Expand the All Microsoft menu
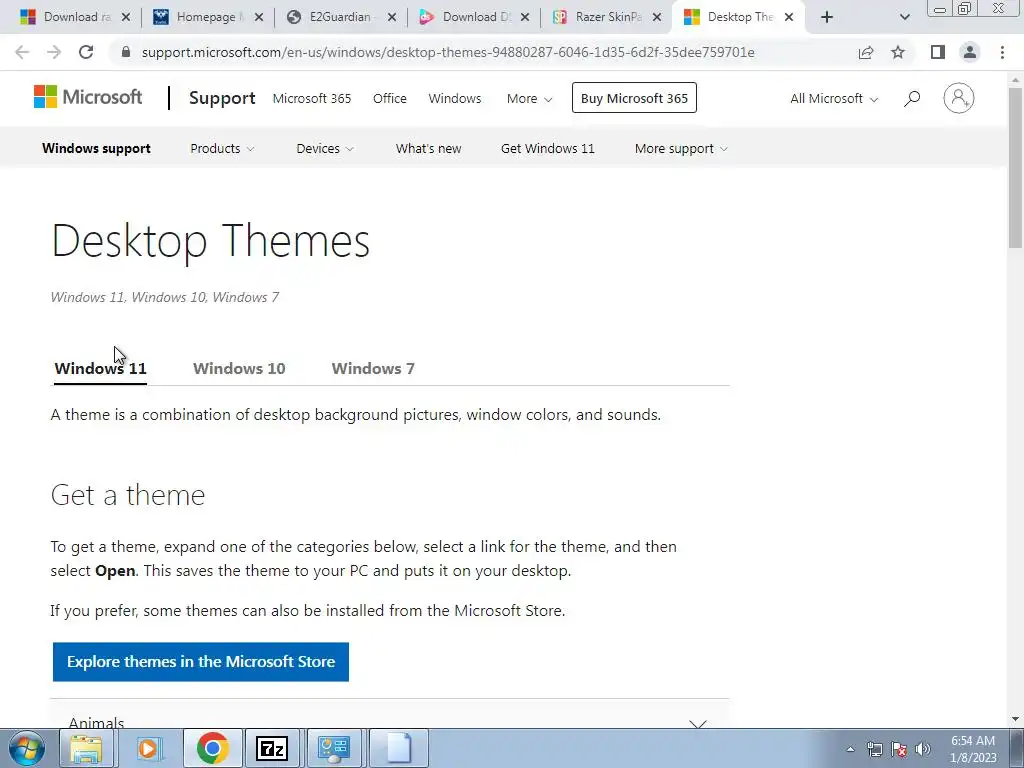This screenshot has width=1024, height=768. coord(834,99)
